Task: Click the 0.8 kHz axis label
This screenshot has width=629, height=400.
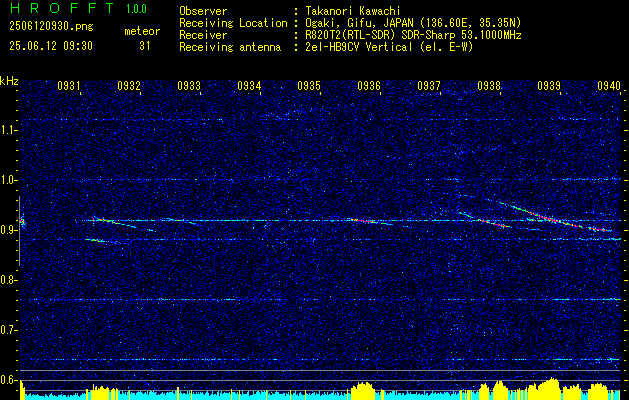Action: [x=8, y=280]
